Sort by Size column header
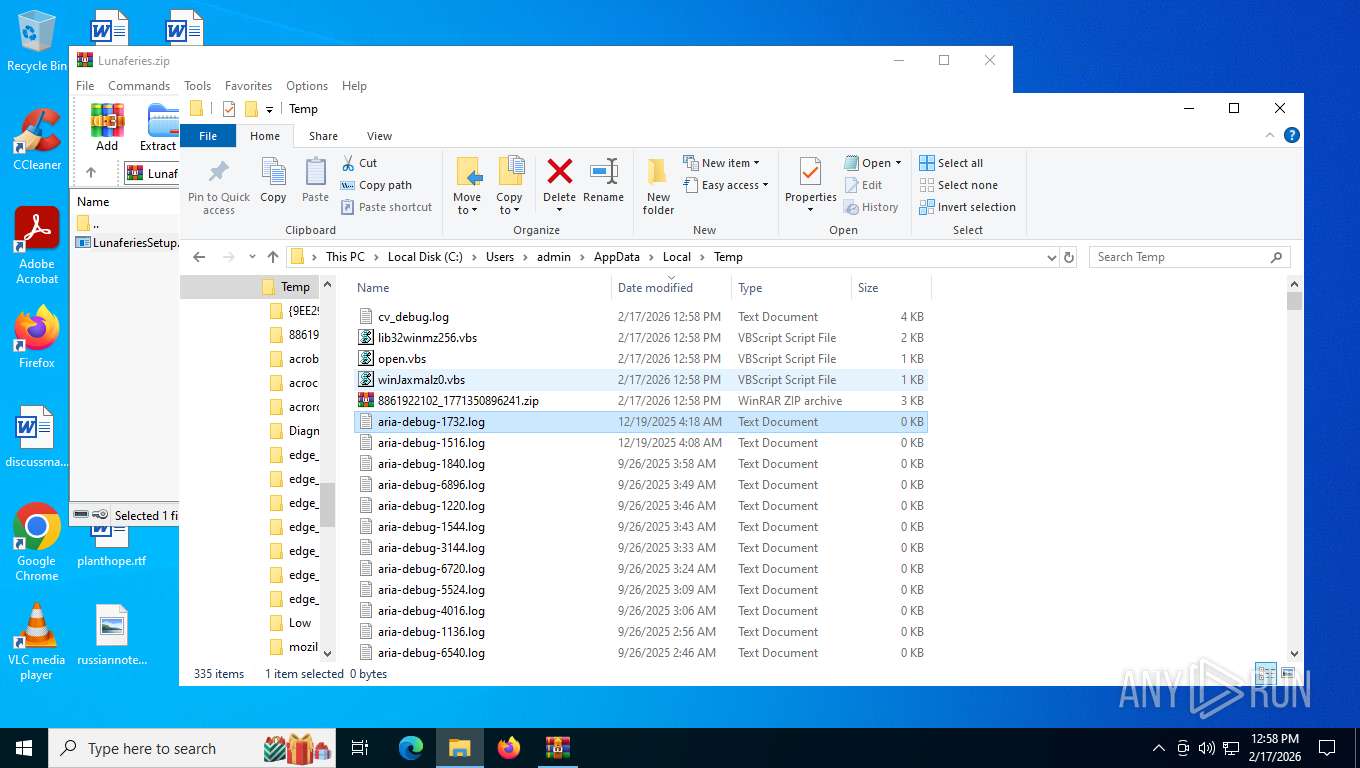The height and width of the screenshot is (768, 1360). 891,288
